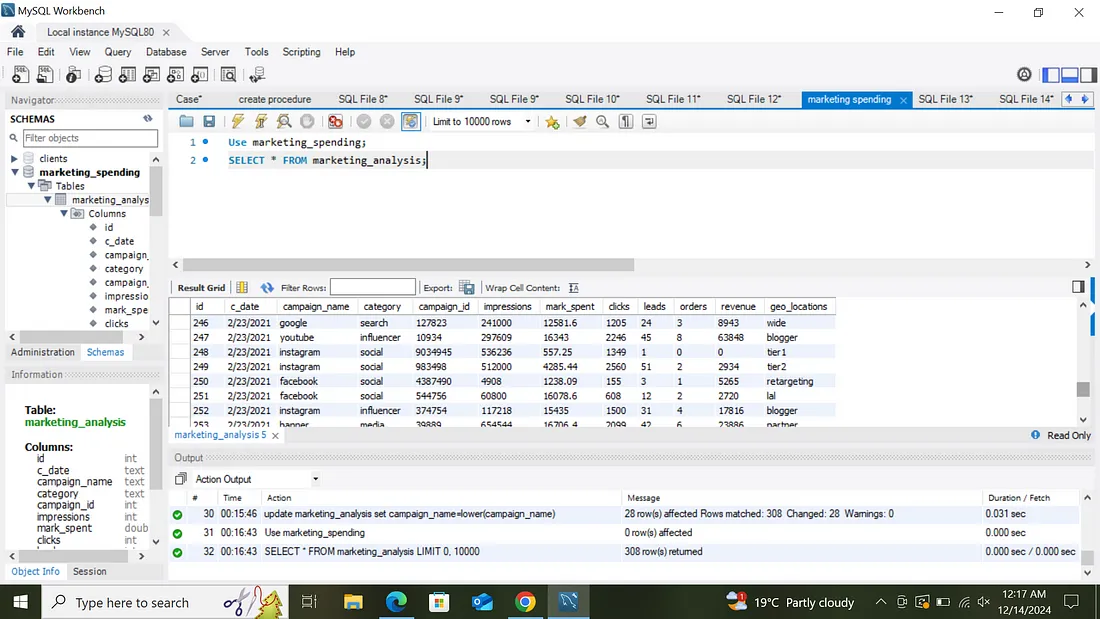
Task: Click the search table data icon
Action: coord(228,74)
